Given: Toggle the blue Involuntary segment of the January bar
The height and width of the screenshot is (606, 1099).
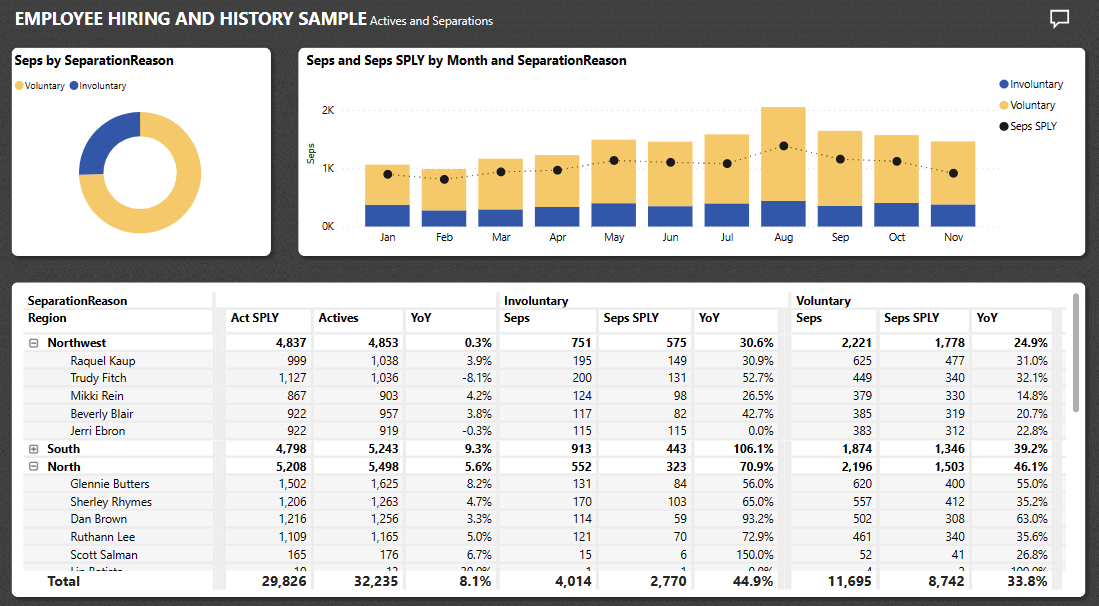Looking at the screenshot, I should coord(387,212).
